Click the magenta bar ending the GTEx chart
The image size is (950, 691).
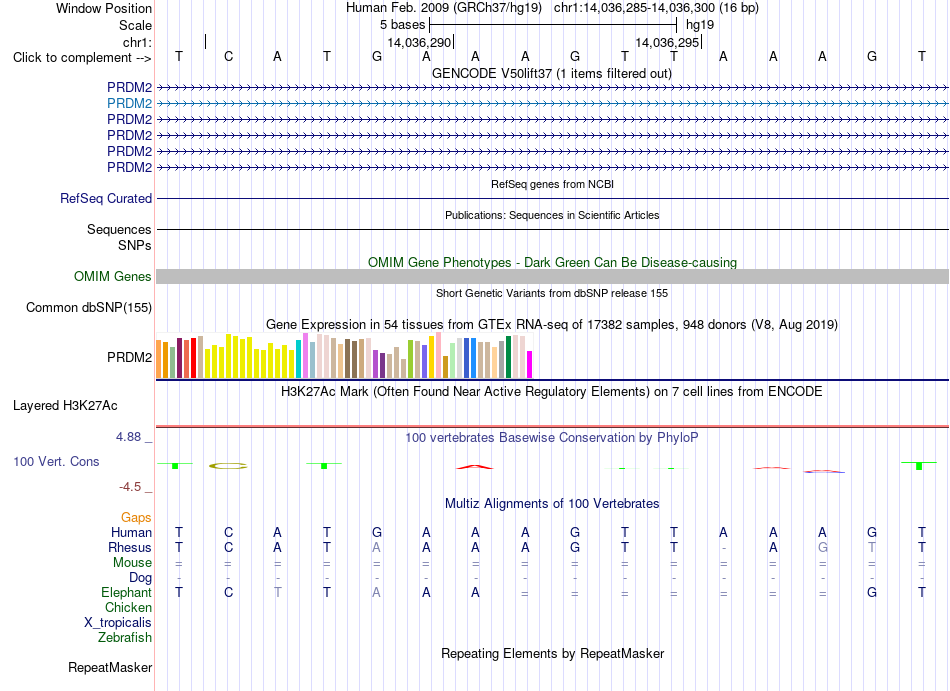tap(529, 365)
